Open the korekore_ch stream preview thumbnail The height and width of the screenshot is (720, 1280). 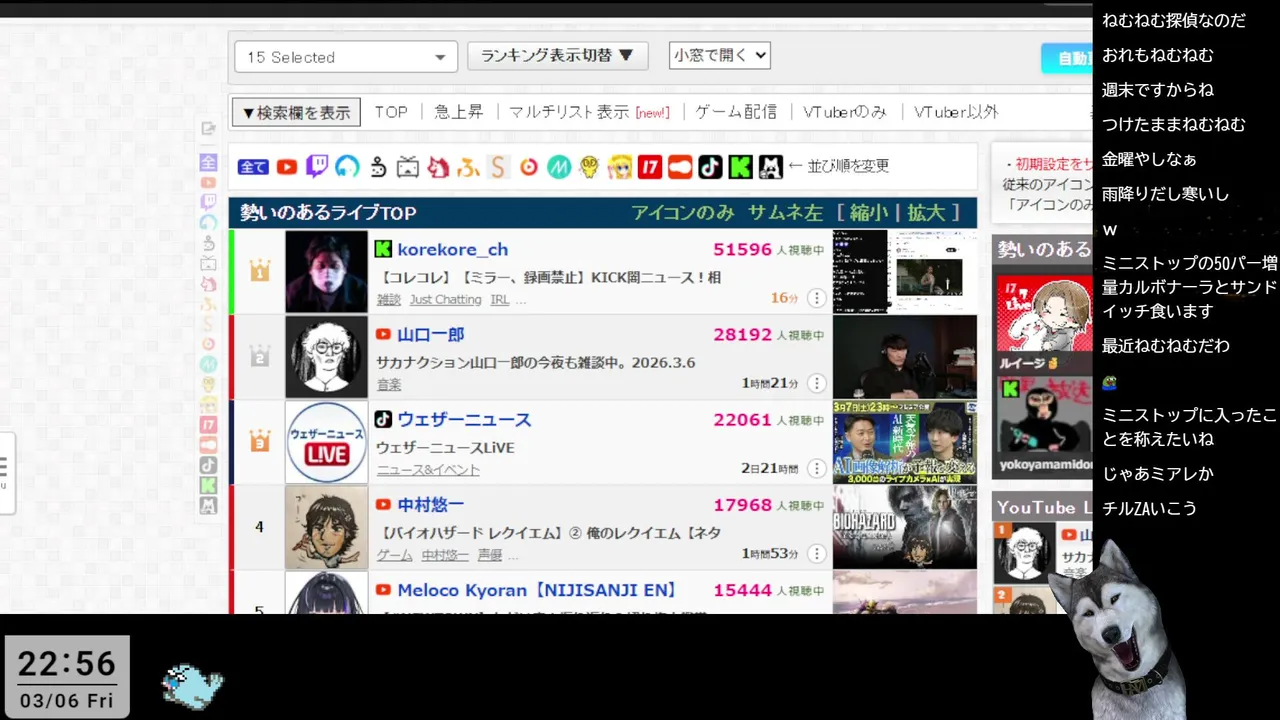point(904,271)
